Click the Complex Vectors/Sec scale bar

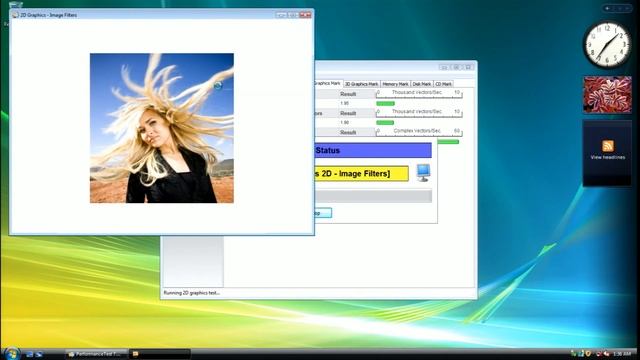coord(419,132)
